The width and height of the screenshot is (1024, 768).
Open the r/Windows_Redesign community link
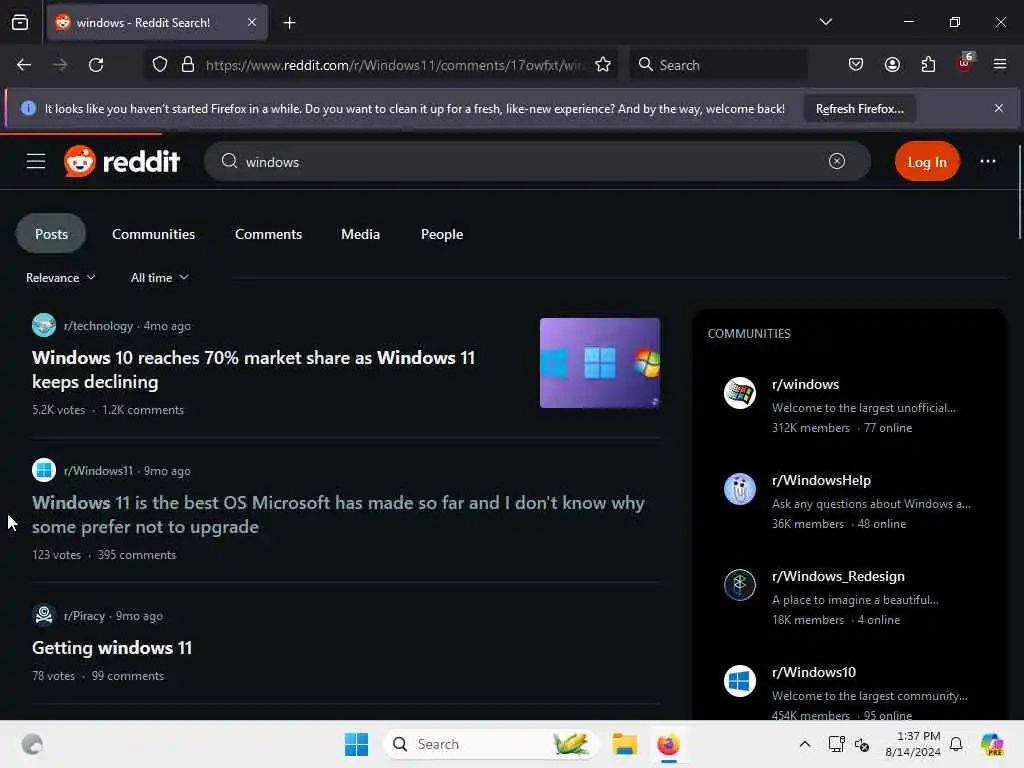pos(838,576)
